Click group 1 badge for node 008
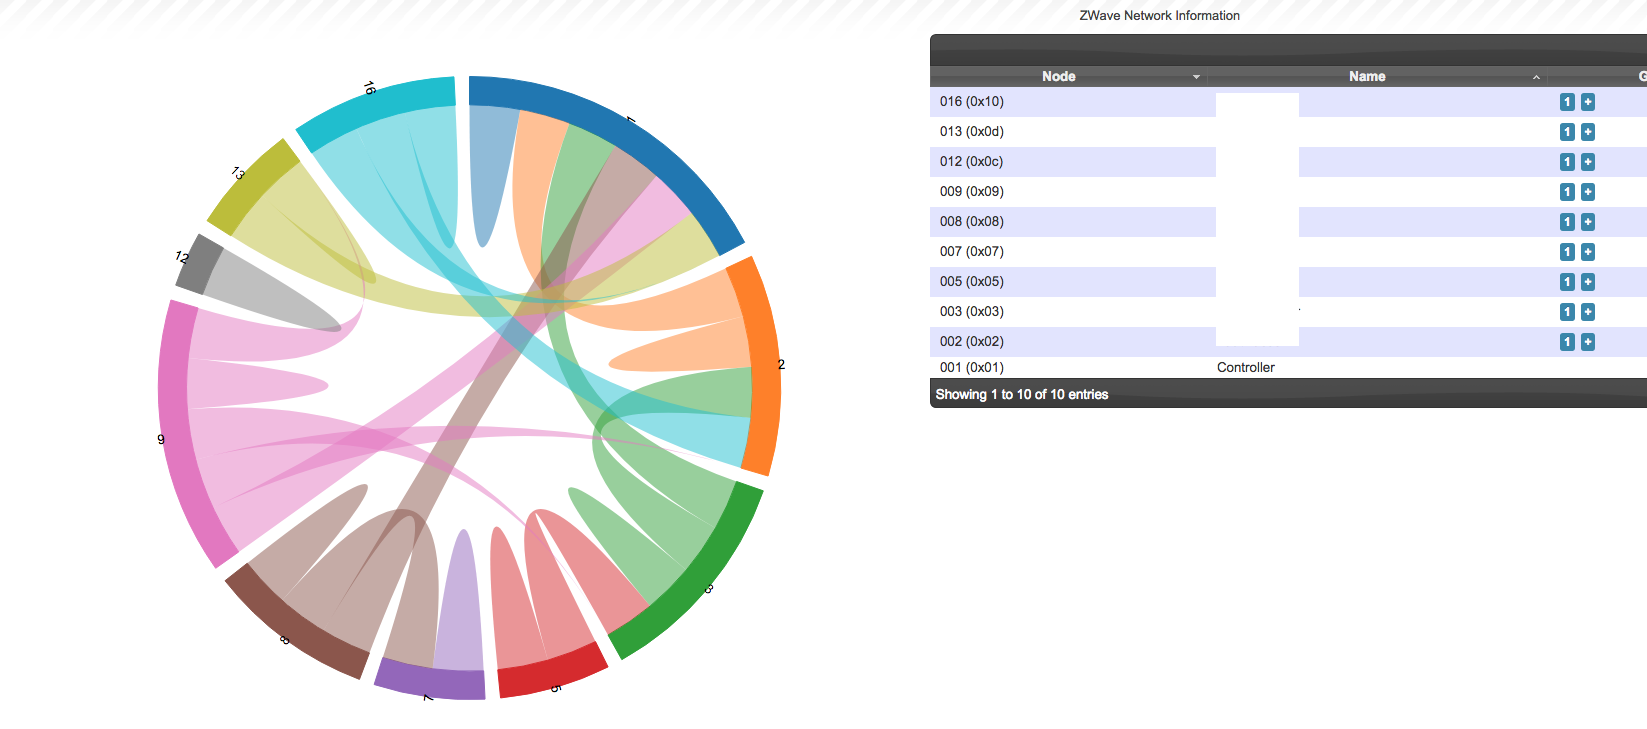The image size is (1647, 729). 1567,222
